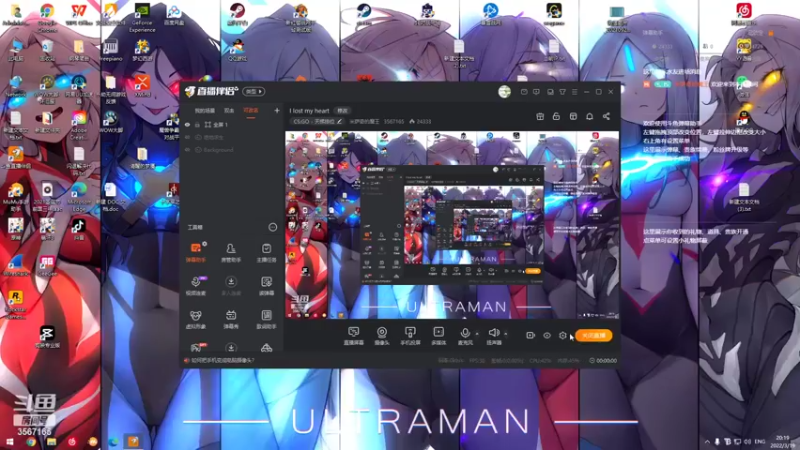This screenshot has width=800, height=450.
Task: Add a screen capture source from bottom bar
Action: click(354, 336)
